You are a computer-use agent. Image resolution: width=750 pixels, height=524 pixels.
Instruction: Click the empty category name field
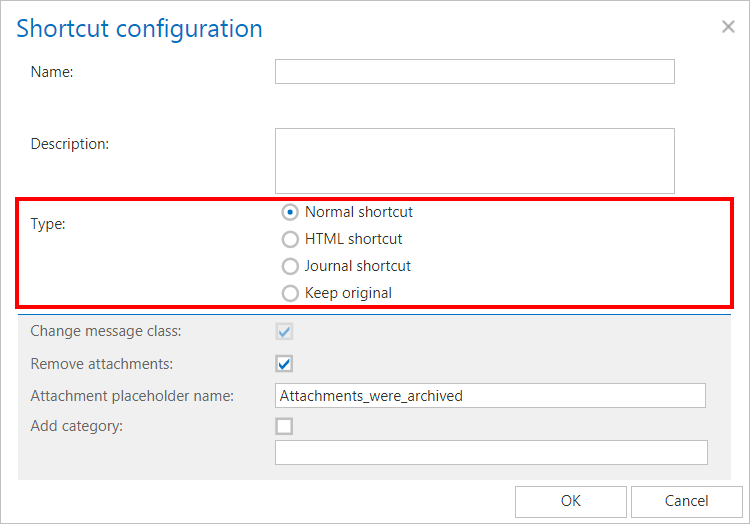(490, 453)
